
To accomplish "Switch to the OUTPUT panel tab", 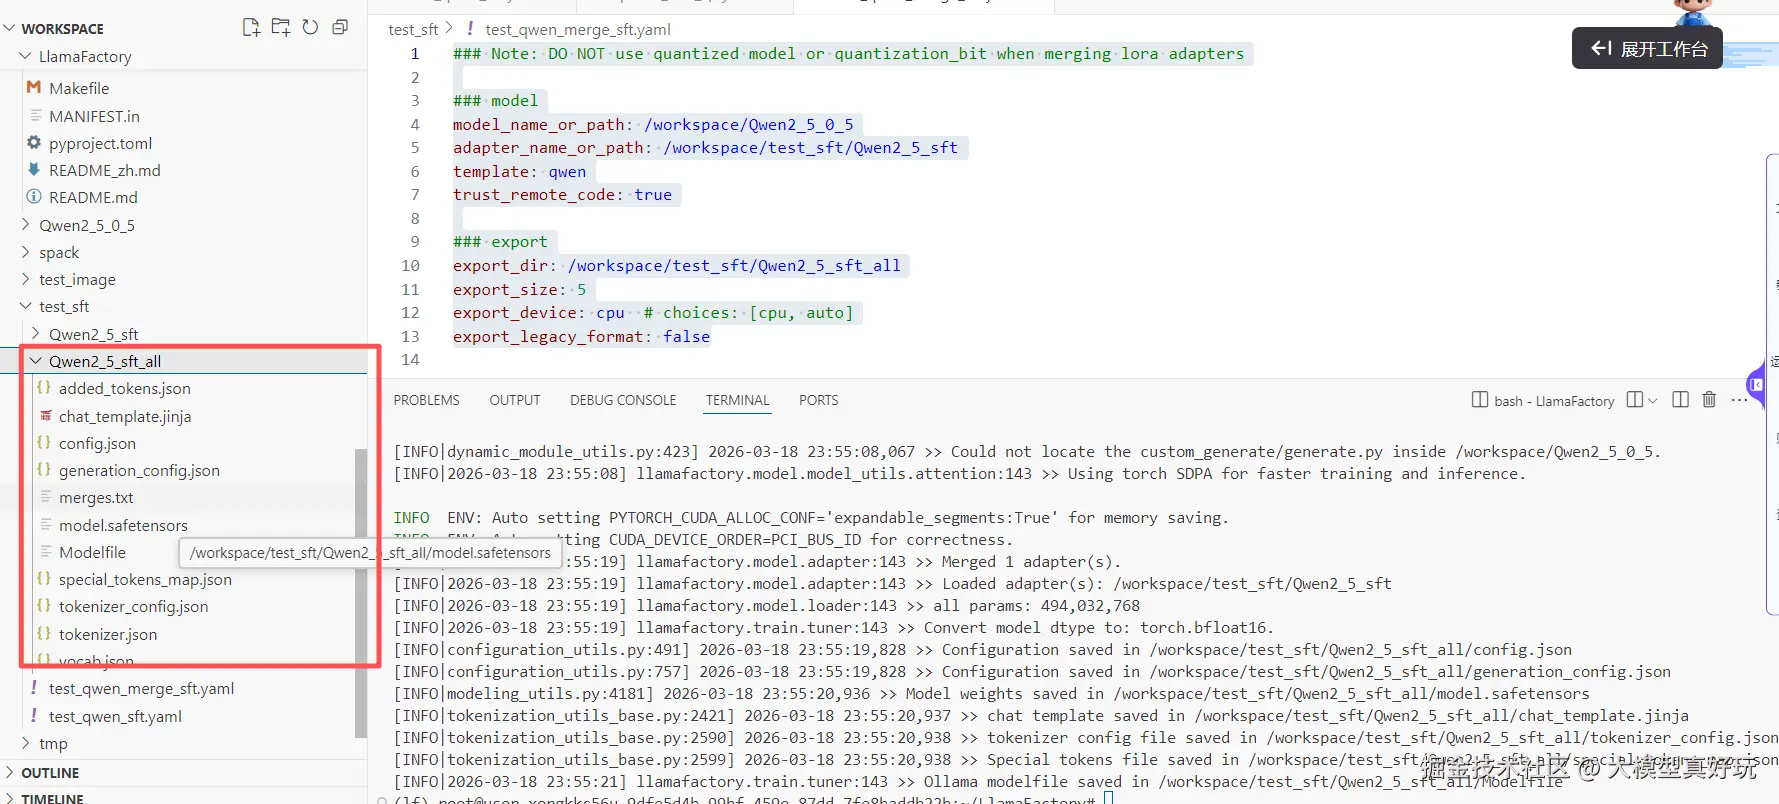I will [x=515, y=400].
